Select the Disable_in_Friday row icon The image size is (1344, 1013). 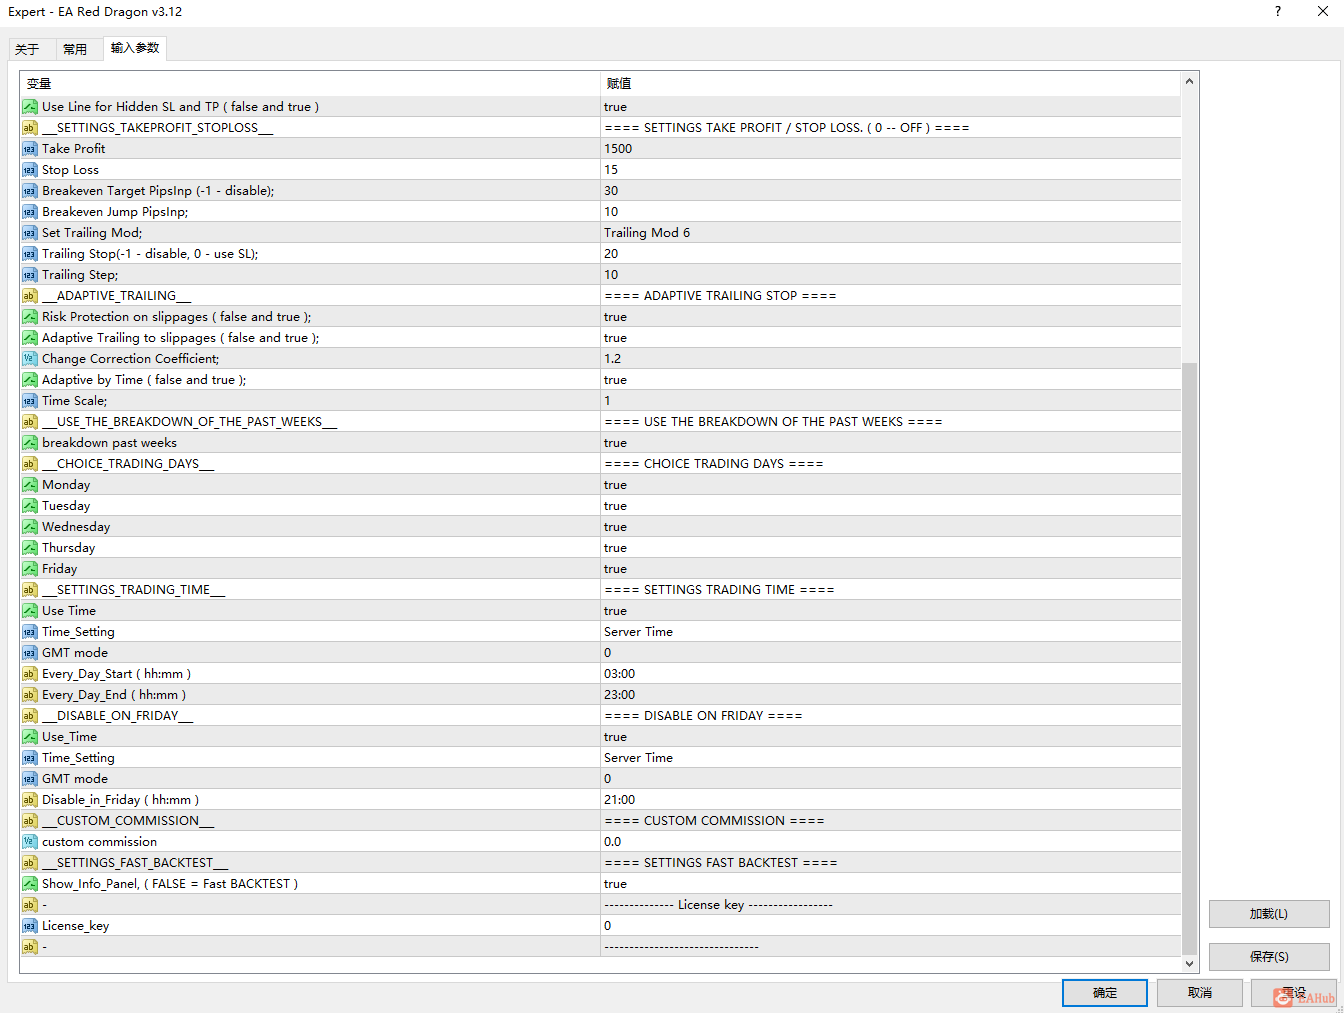(x=30, y=800)
